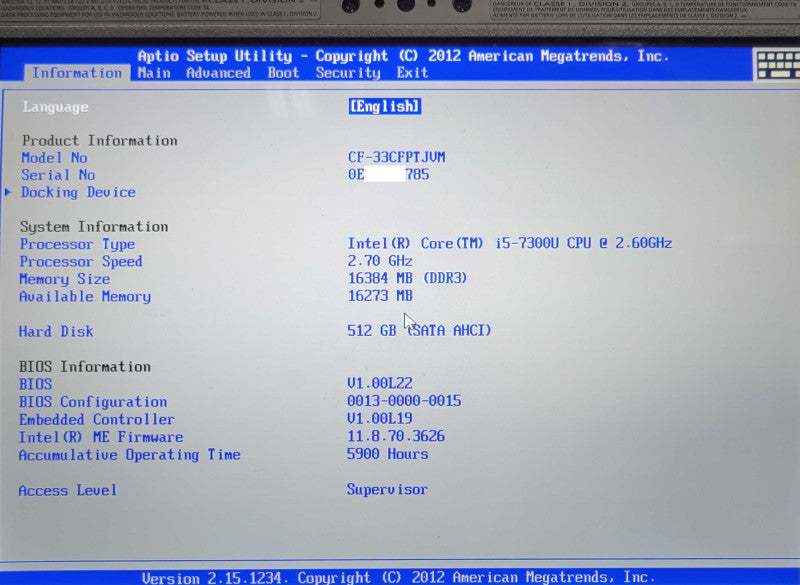Viewport: 800px width, 585px height.
Task: Click the Processor Type label
Action: [78, 244]
